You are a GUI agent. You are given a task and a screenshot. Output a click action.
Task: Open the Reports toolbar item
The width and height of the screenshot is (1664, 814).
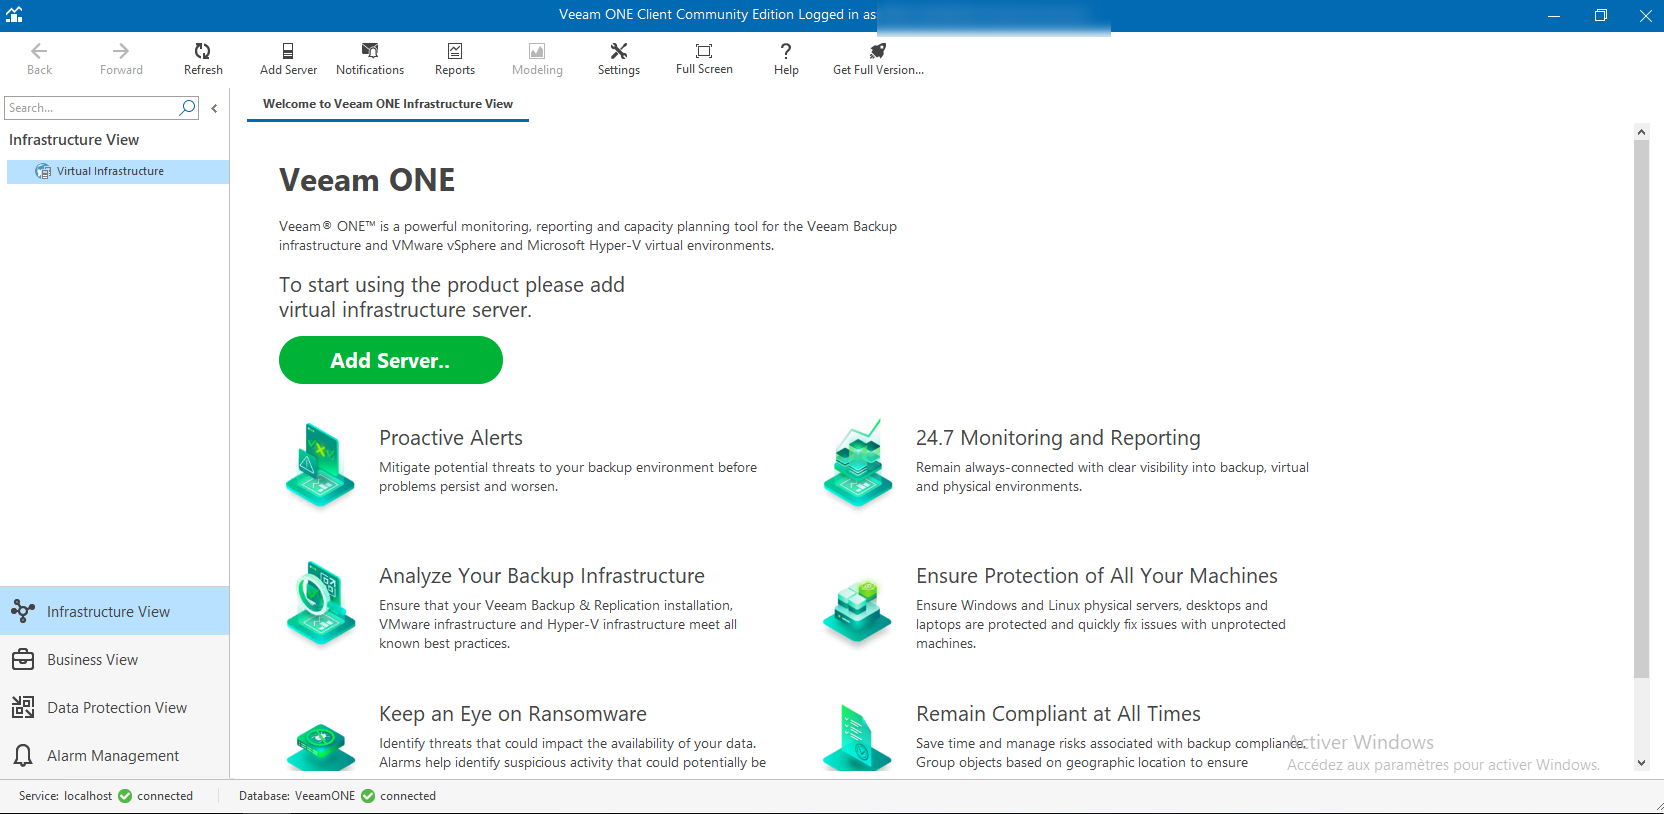click(x=455, y=59)
